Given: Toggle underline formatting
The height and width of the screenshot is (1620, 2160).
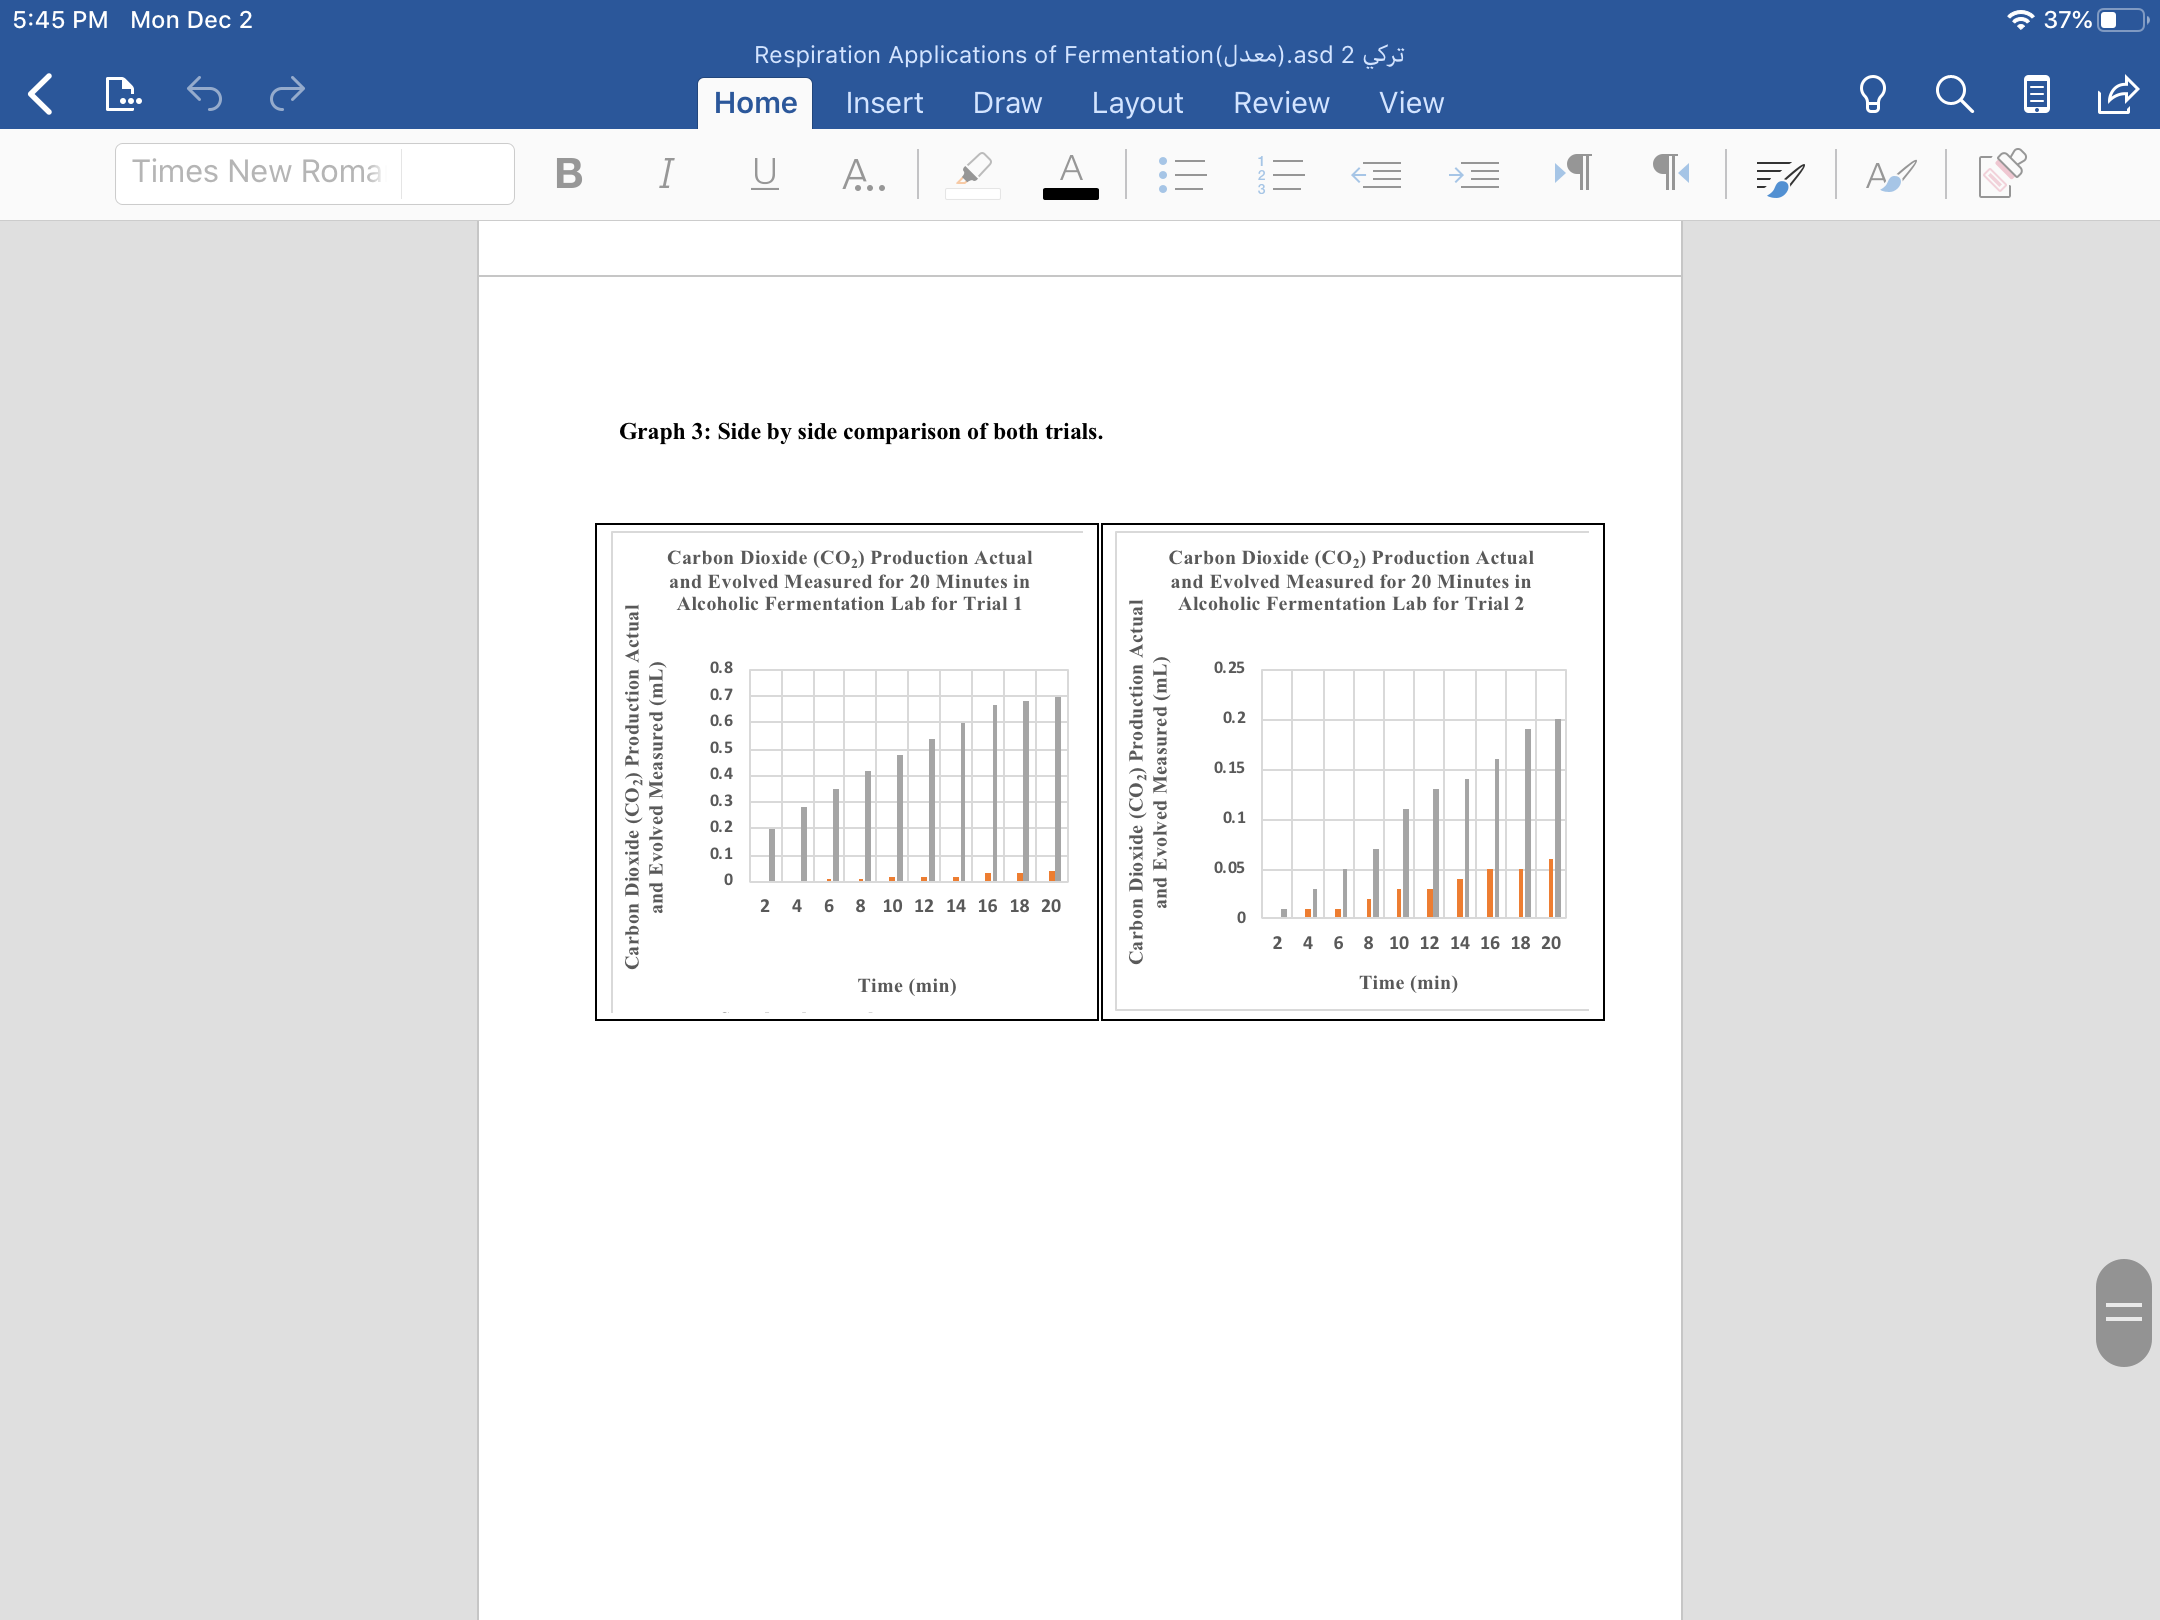Looking at the screenshot, I should tap(764, 174).
